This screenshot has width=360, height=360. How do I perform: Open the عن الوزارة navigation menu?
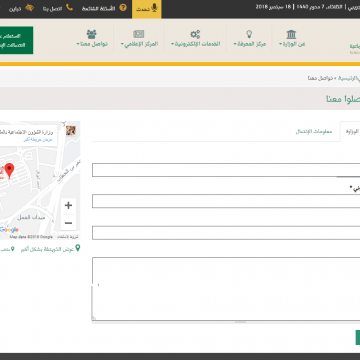pos(292,44)
